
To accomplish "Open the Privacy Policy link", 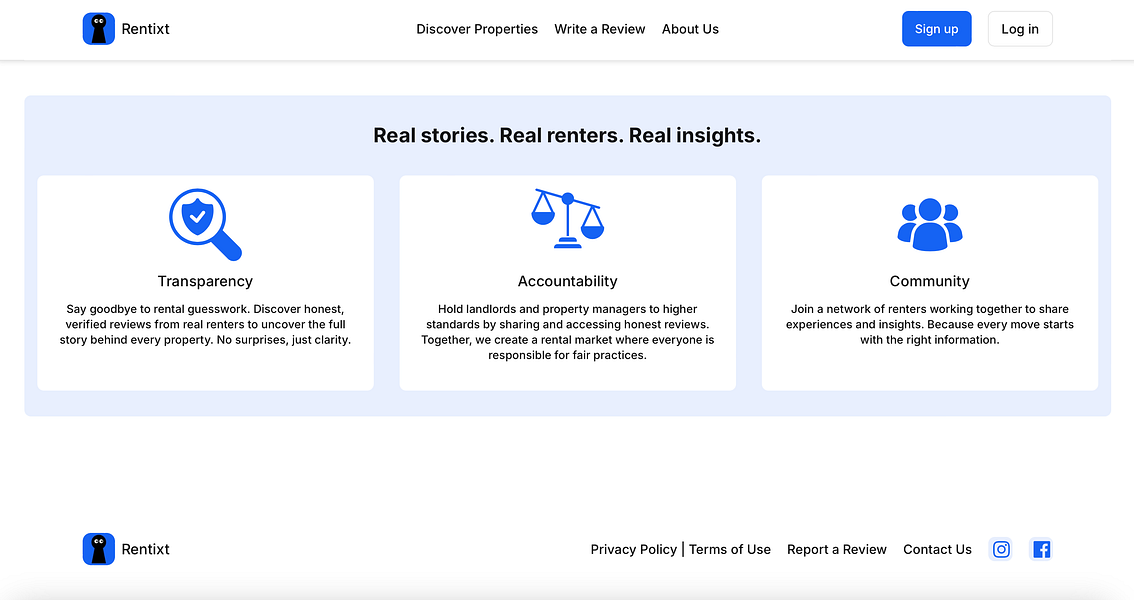I will coord(634,549).
